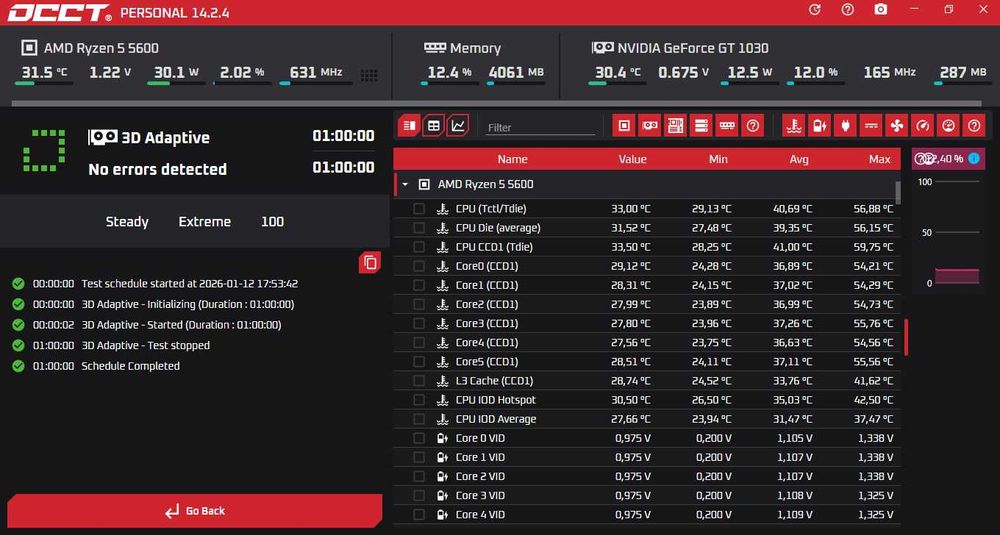Image resolution: width=1000 pixels, height=535 pixels.
Task: Tick the CPU IOD Average checkbox
Action: 418,419
